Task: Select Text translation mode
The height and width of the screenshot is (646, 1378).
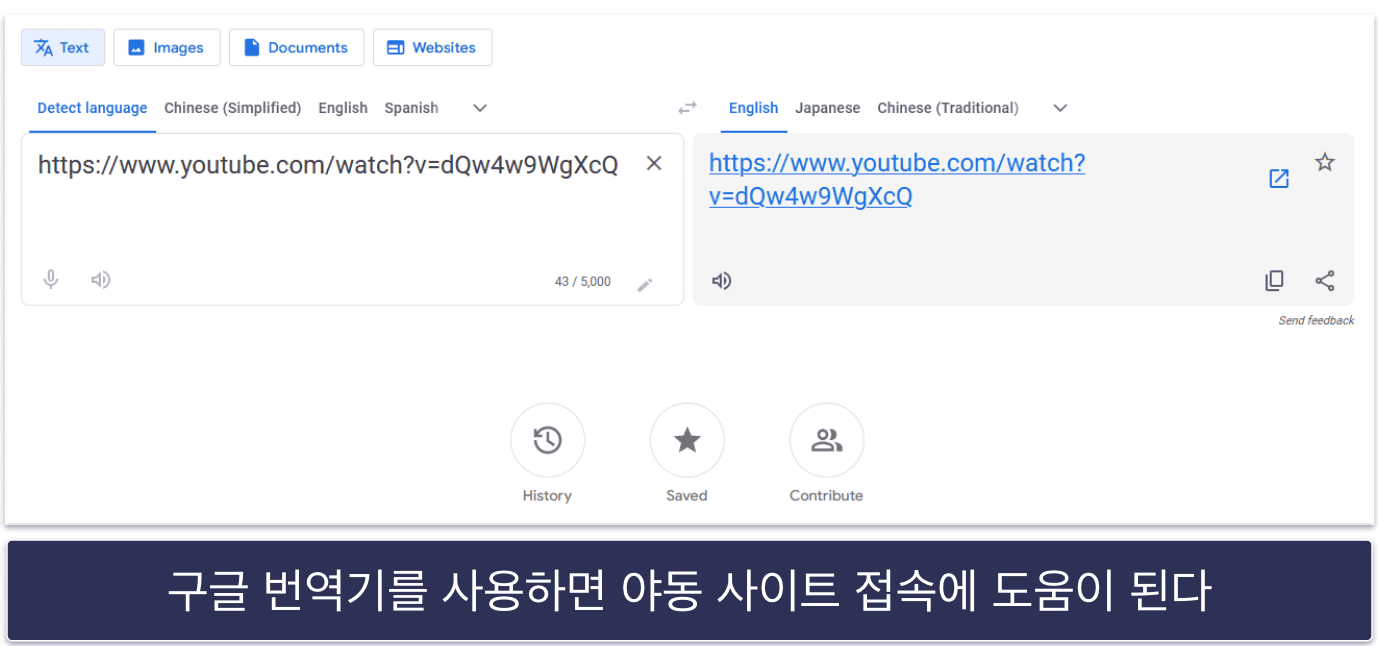Action: click(x=62, y=47)
